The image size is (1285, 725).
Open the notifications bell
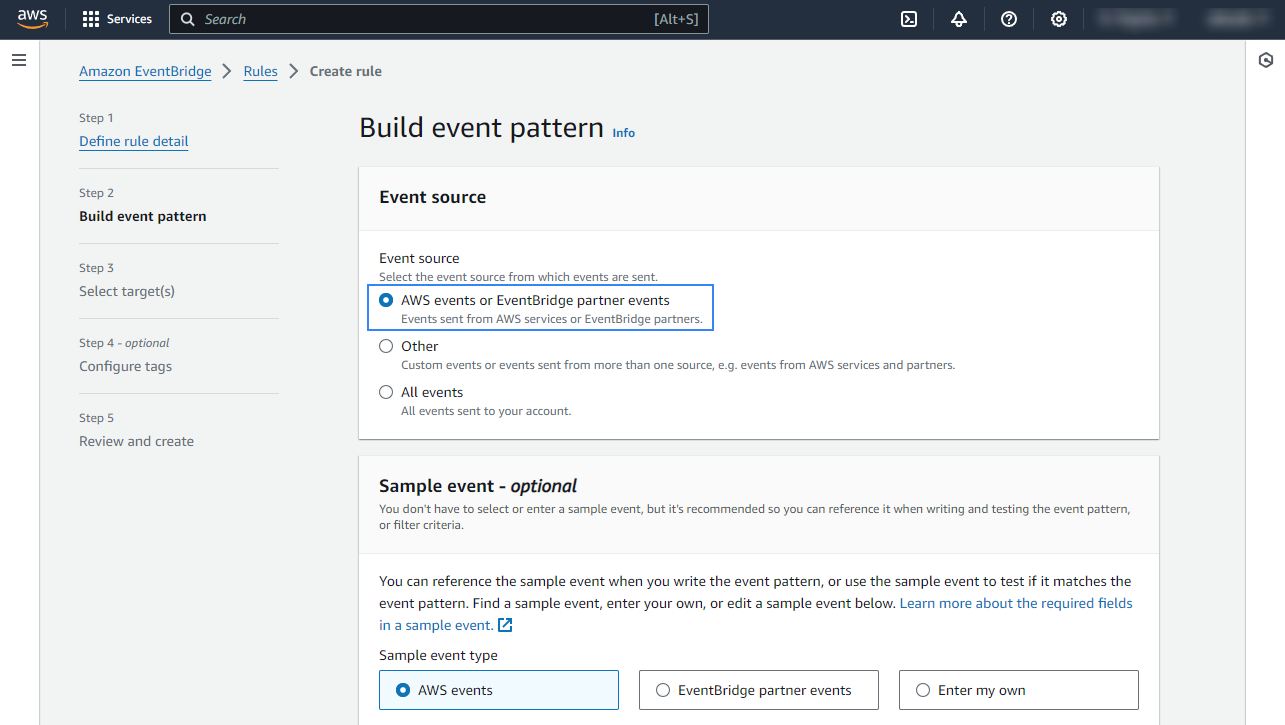pyautogui.click(x=959, y=19)
